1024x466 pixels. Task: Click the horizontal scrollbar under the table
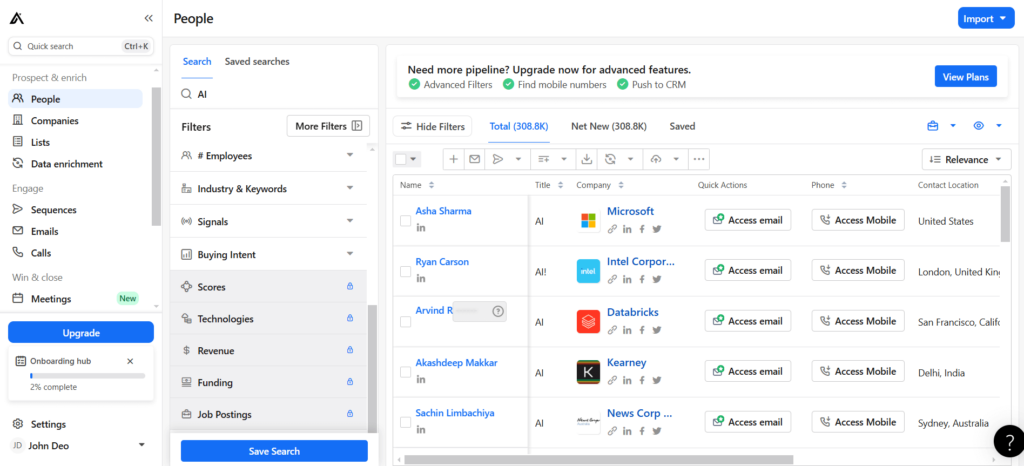pyautogui.click(x=600, y=460)
